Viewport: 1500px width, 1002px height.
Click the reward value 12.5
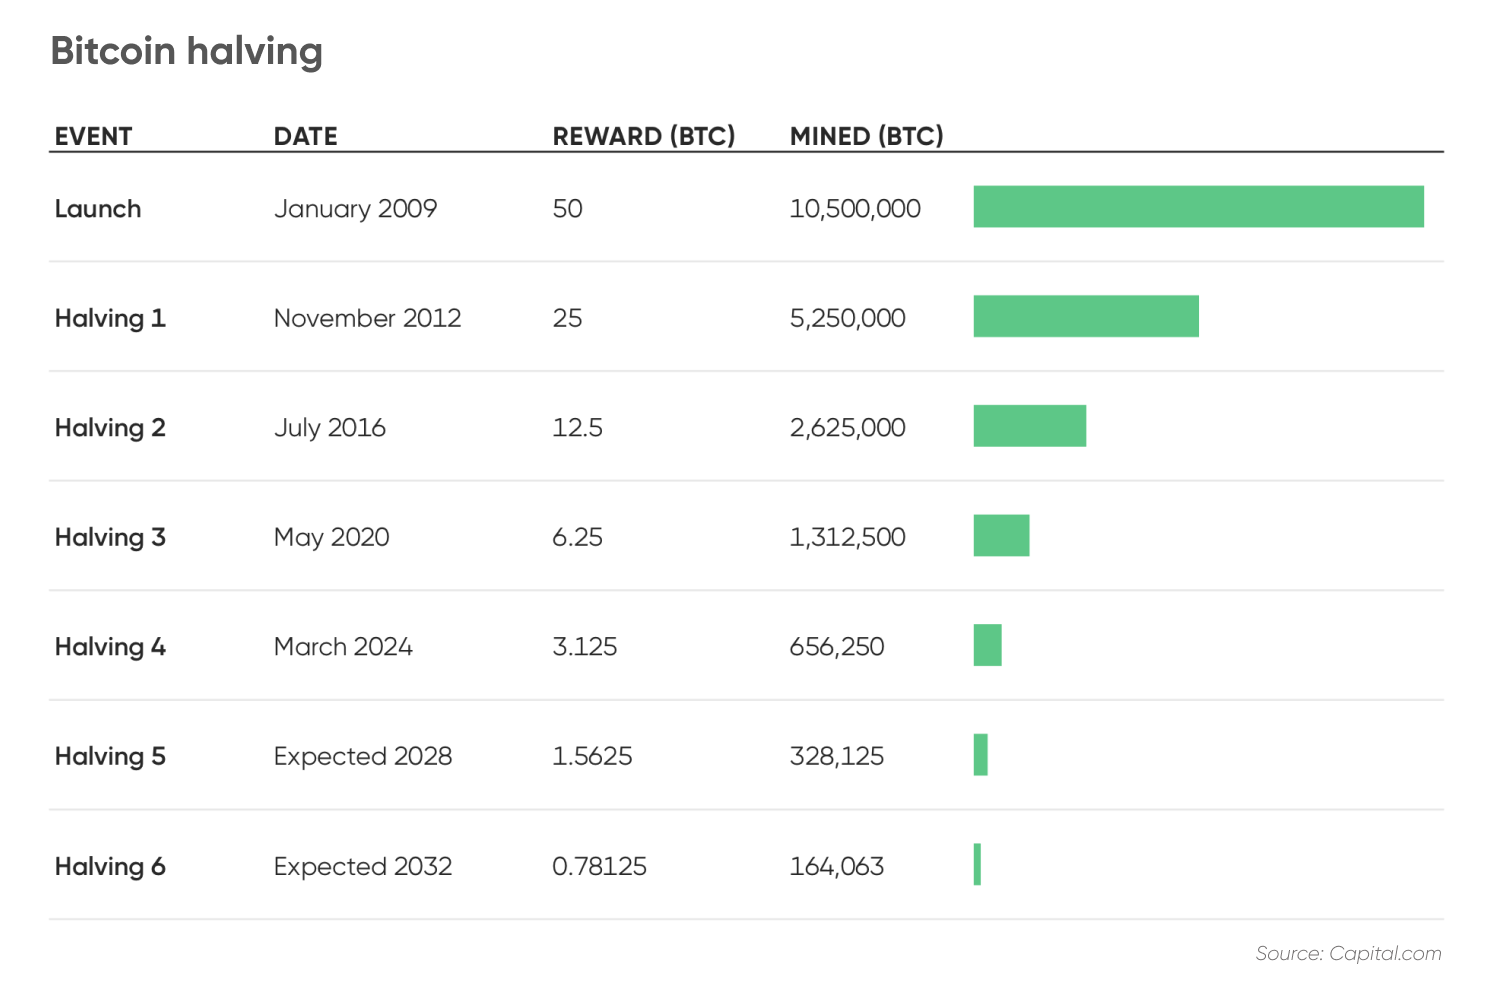pos(578,428)
